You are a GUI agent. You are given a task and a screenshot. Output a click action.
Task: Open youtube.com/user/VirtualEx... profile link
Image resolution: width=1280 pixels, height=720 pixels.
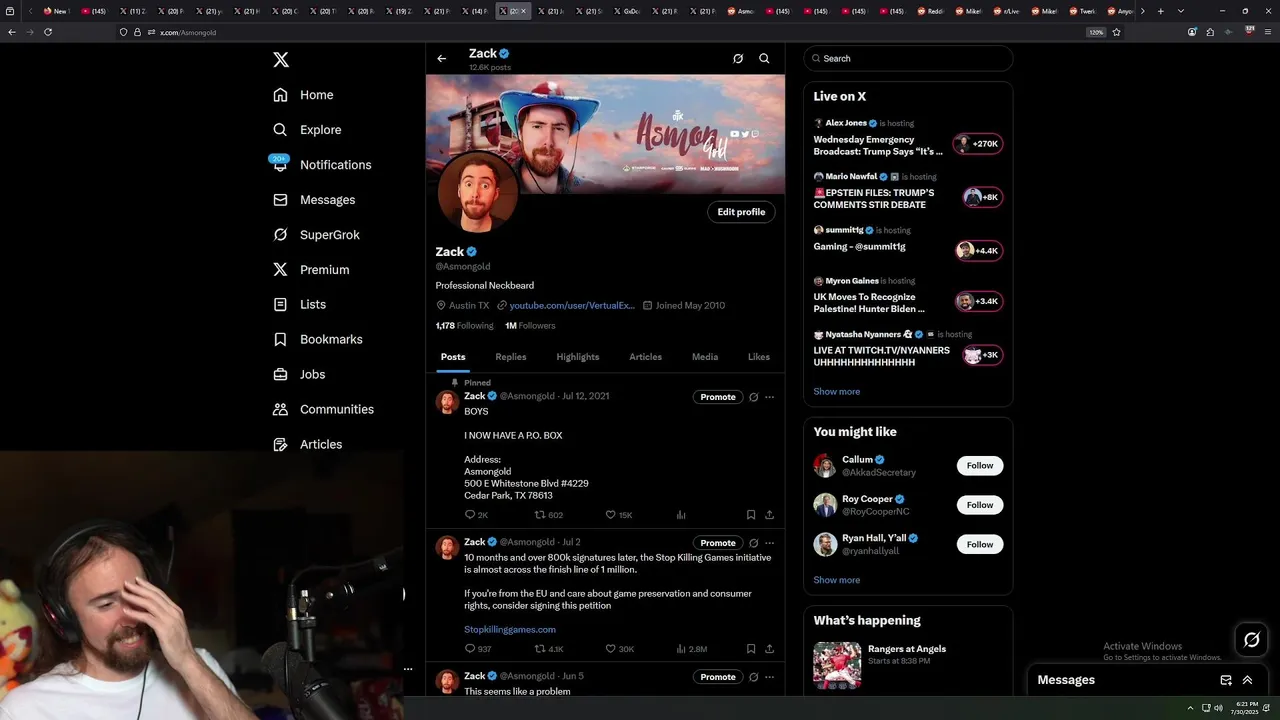click(572, 306)
